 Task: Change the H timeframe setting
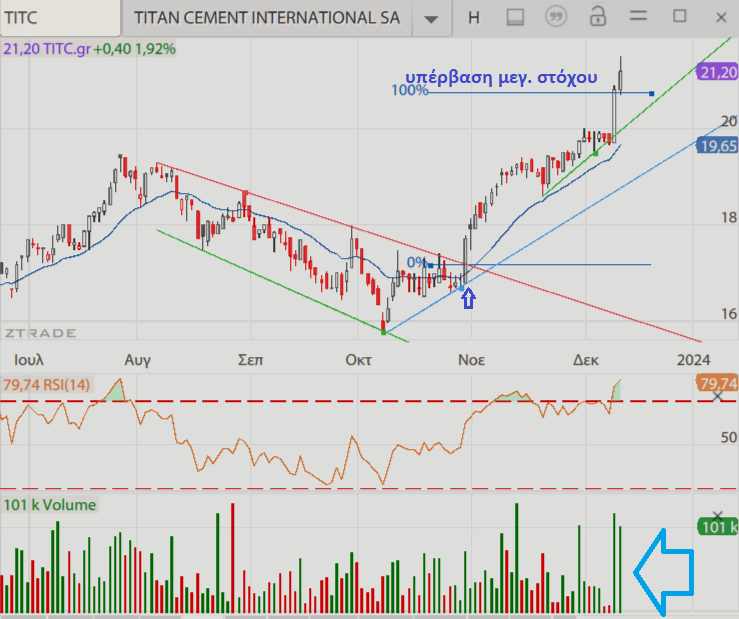click(474, 18)
